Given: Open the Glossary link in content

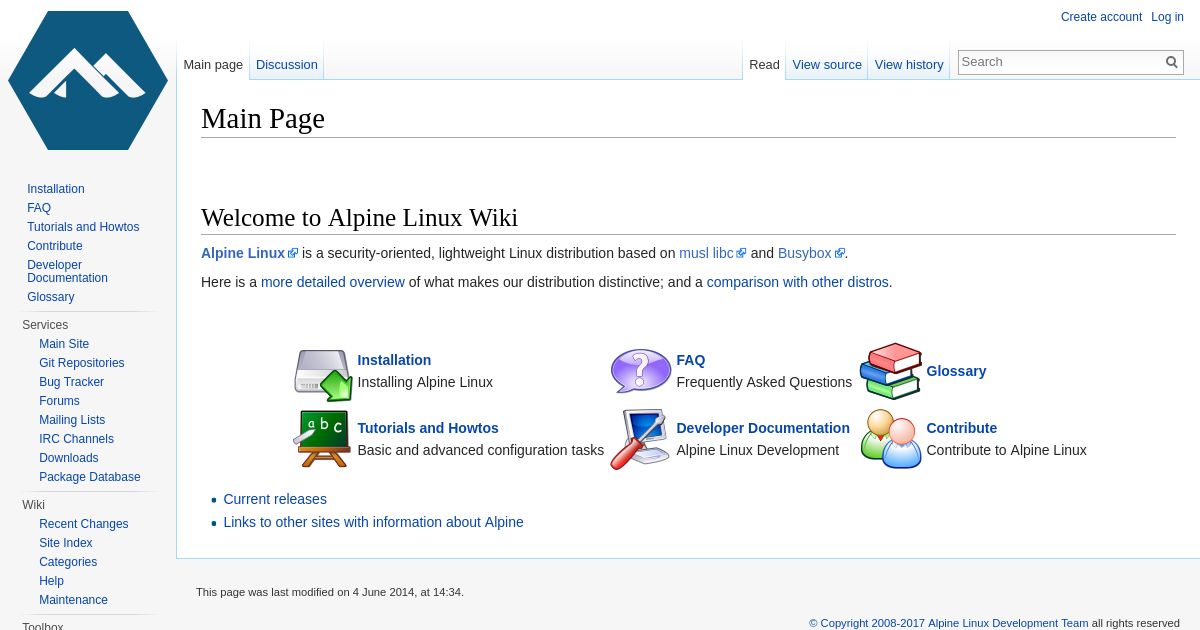Looking at the screenshot, I should 956,371.
